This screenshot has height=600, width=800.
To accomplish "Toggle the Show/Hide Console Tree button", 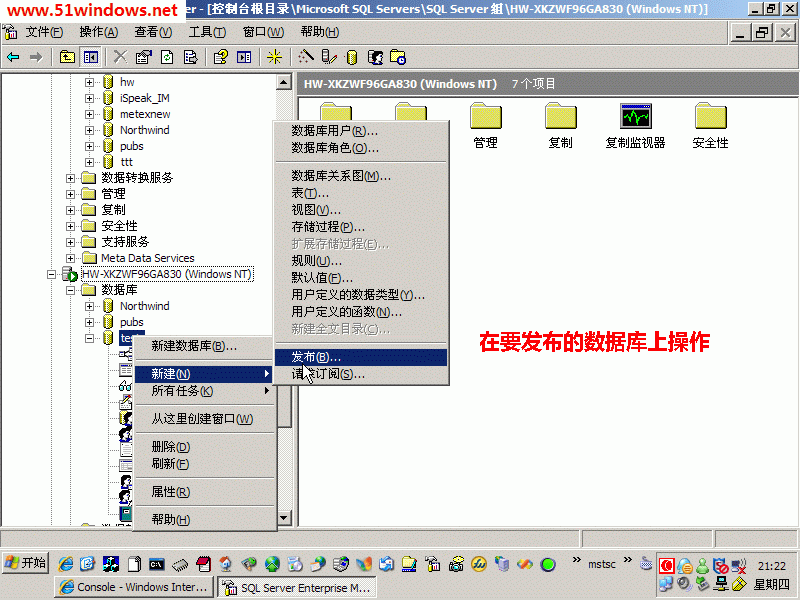I will [x=91, y=57].
